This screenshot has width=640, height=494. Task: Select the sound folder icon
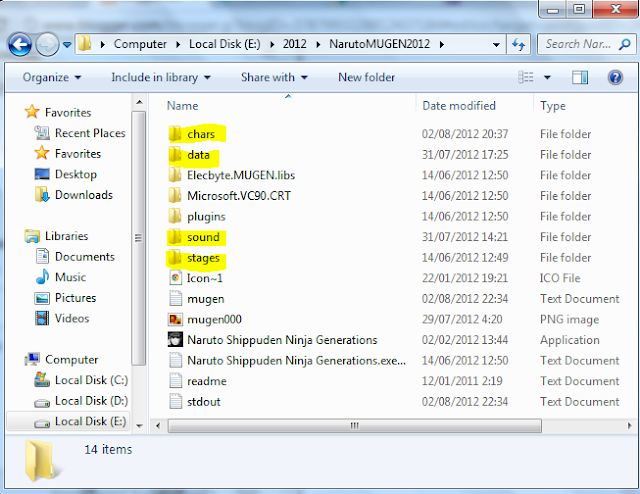point(175,237)
